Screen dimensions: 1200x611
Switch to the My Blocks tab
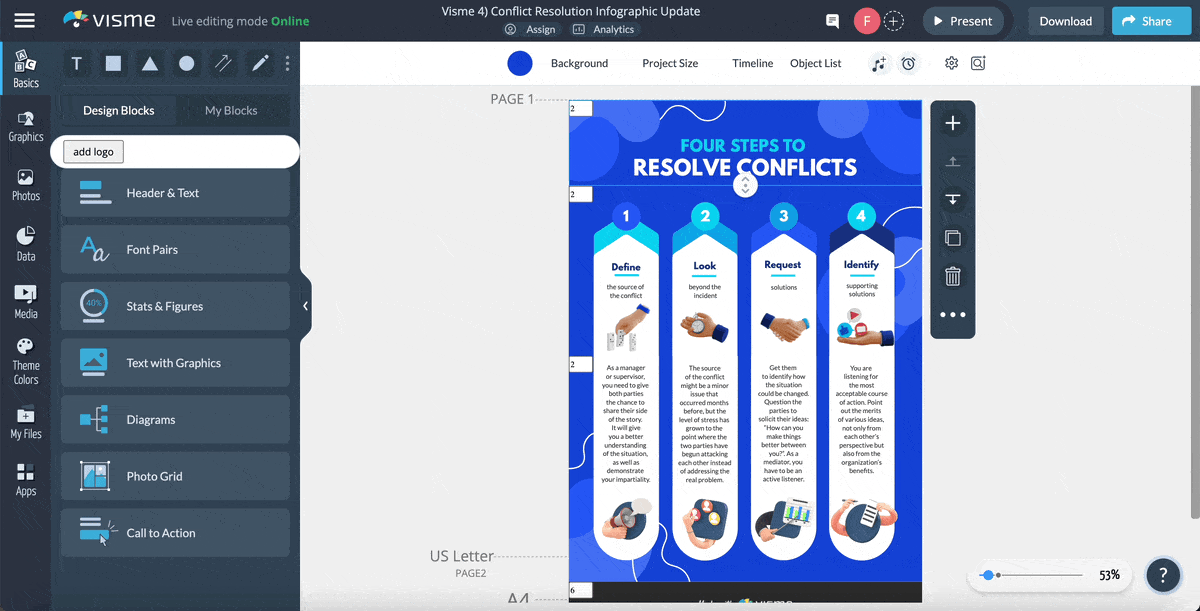[232, 110]
